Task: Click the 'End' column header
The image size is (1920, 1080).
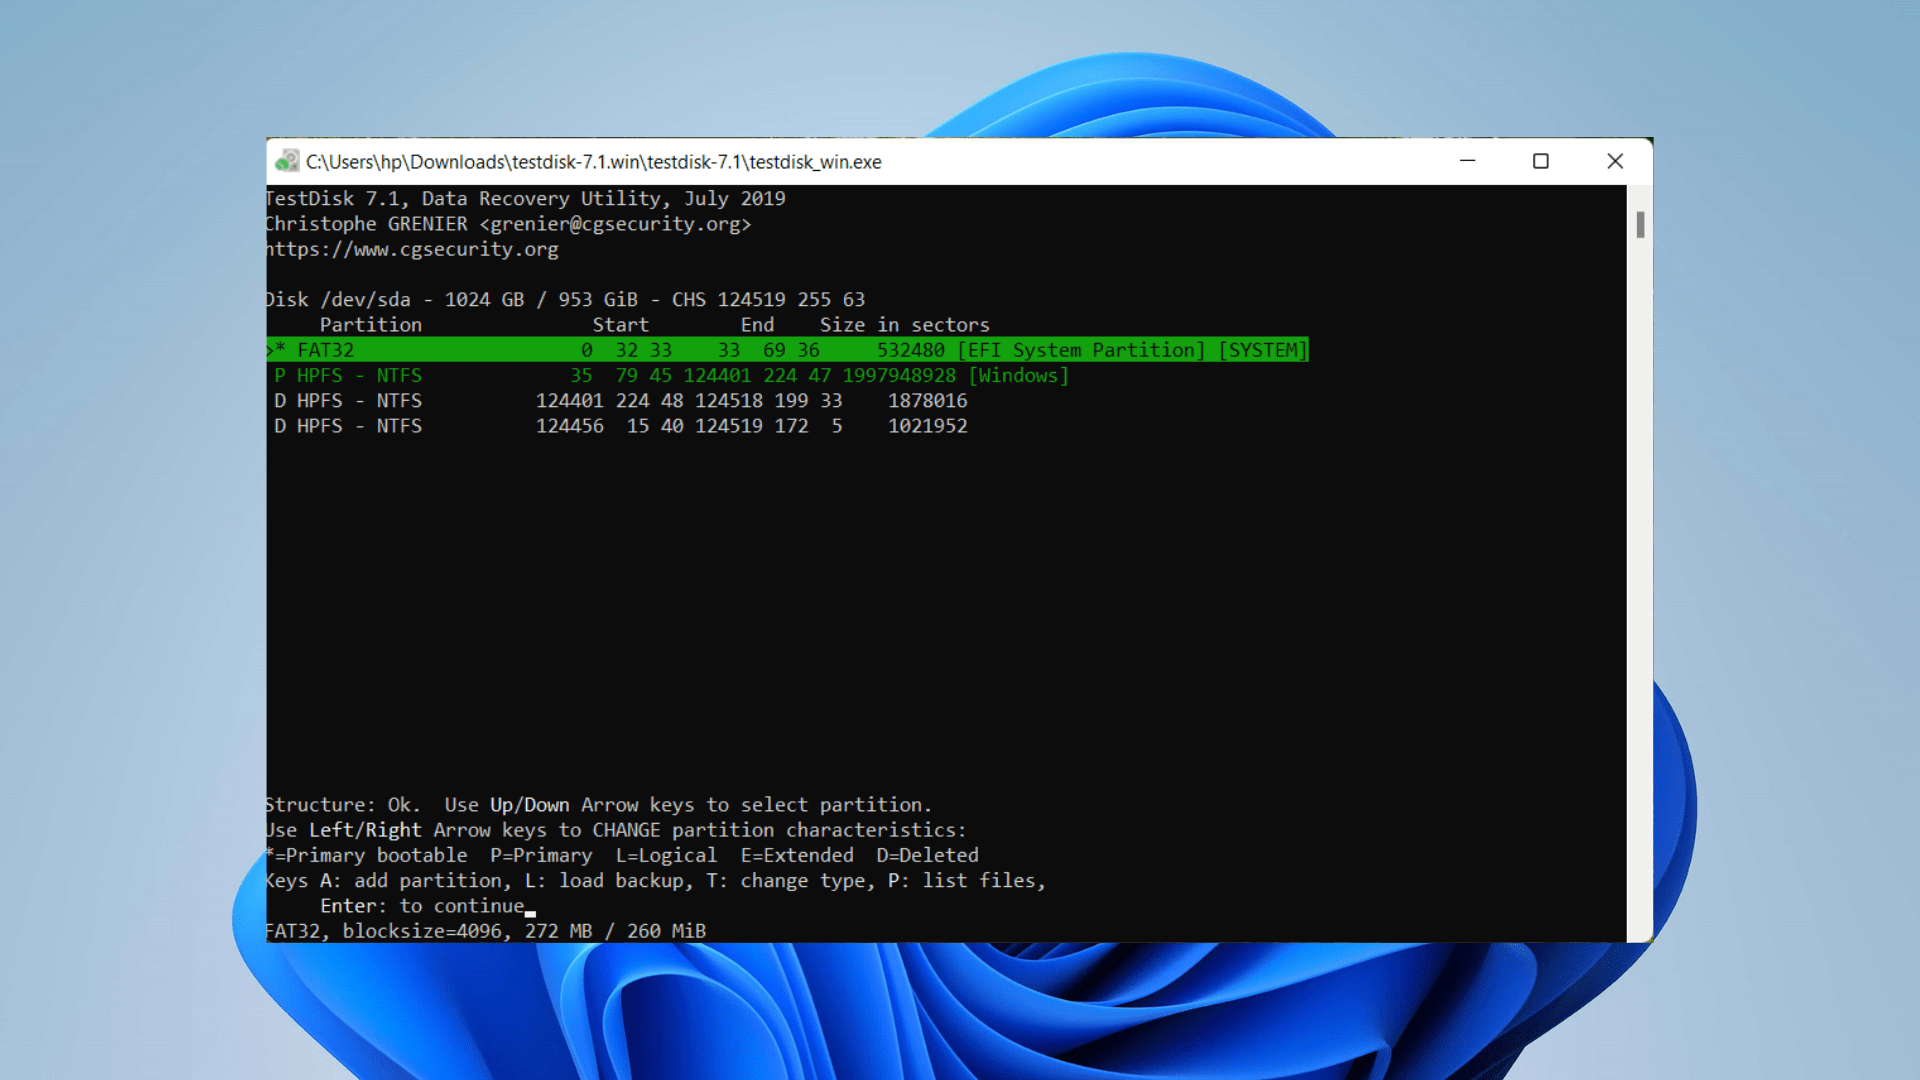Action: [757, 325]
